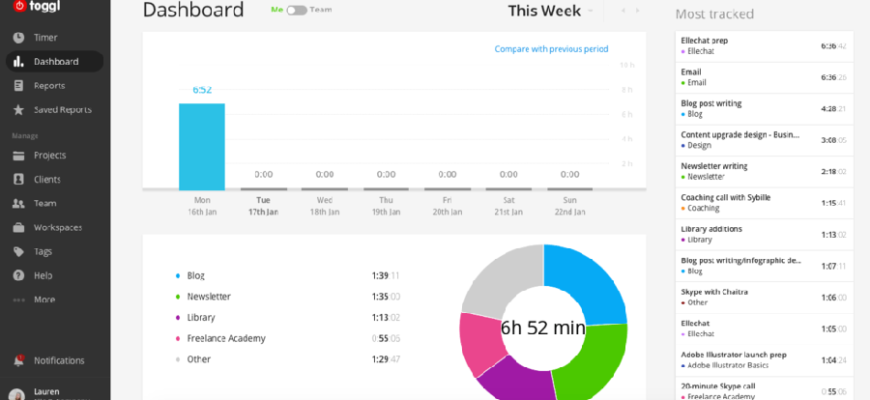This screenshot has width=870, height=400.
Task: Open 20-minute Skype call entry
Action: pos(764,389)
